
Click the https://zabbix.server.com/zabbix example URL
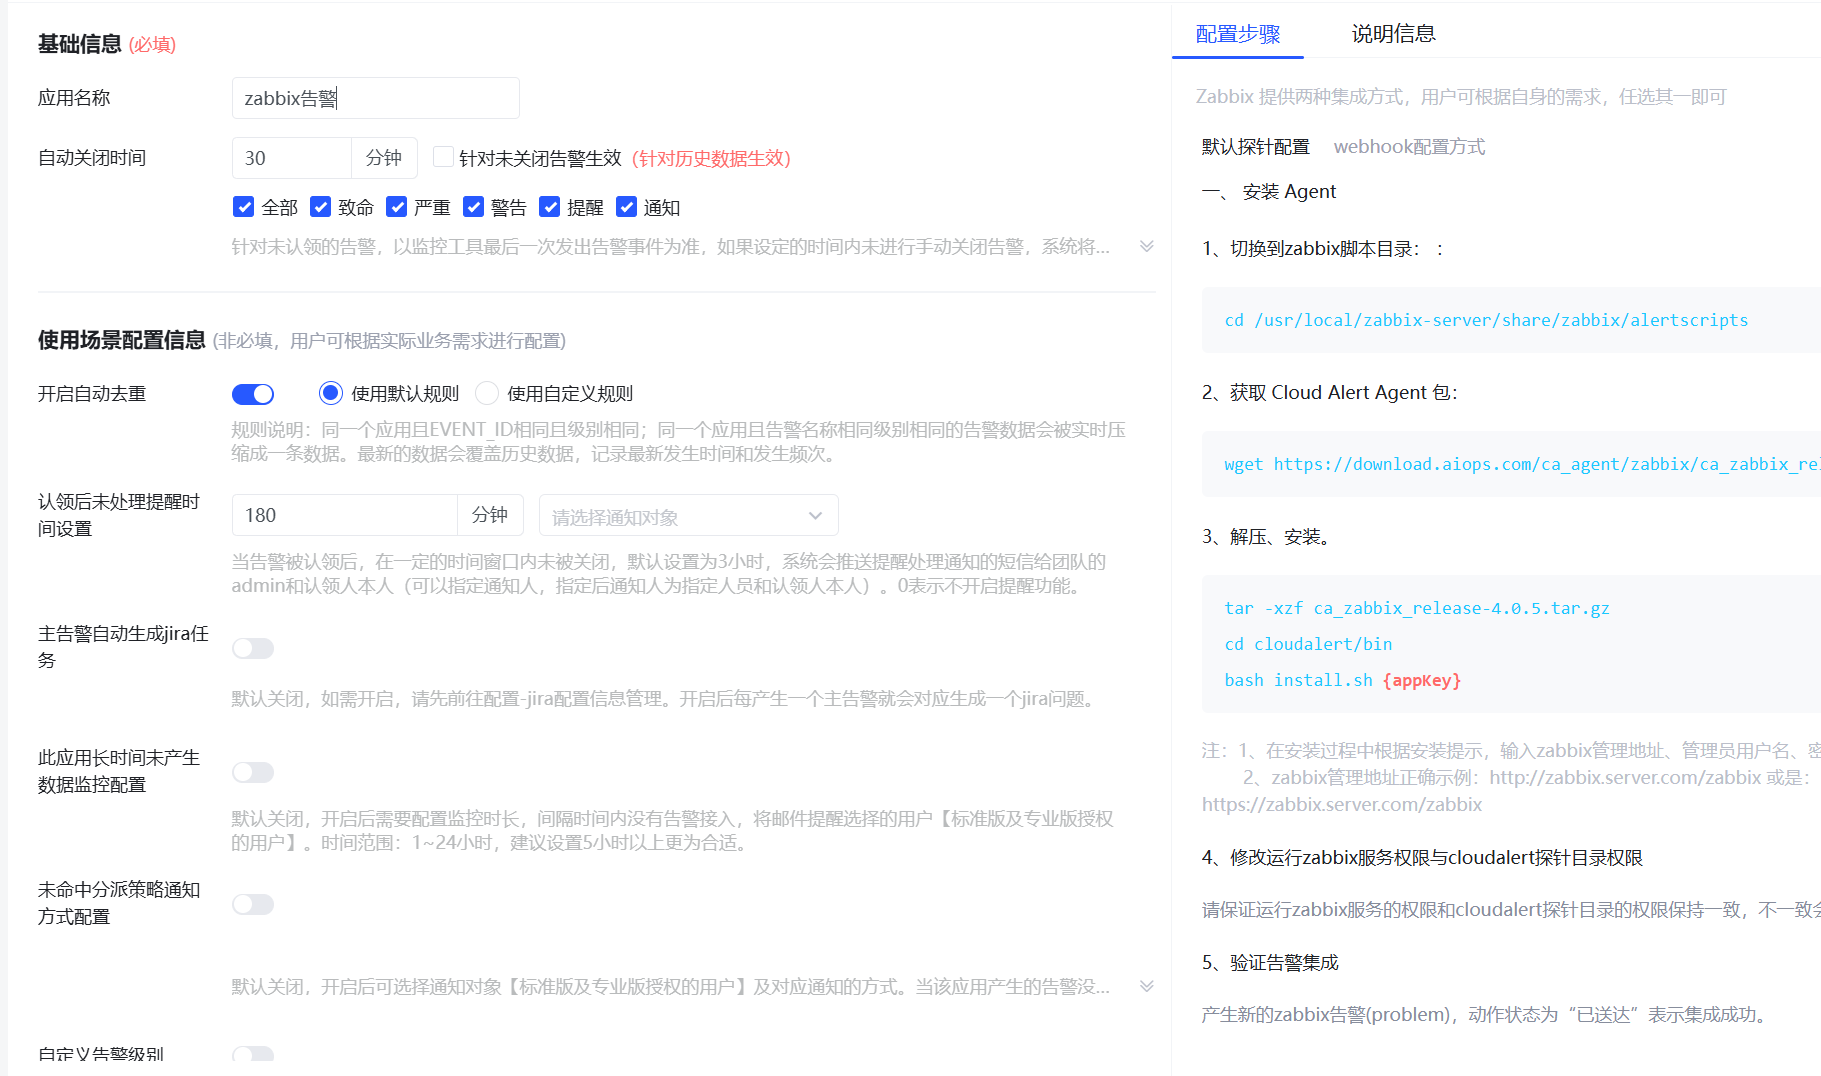(1342, 804)
